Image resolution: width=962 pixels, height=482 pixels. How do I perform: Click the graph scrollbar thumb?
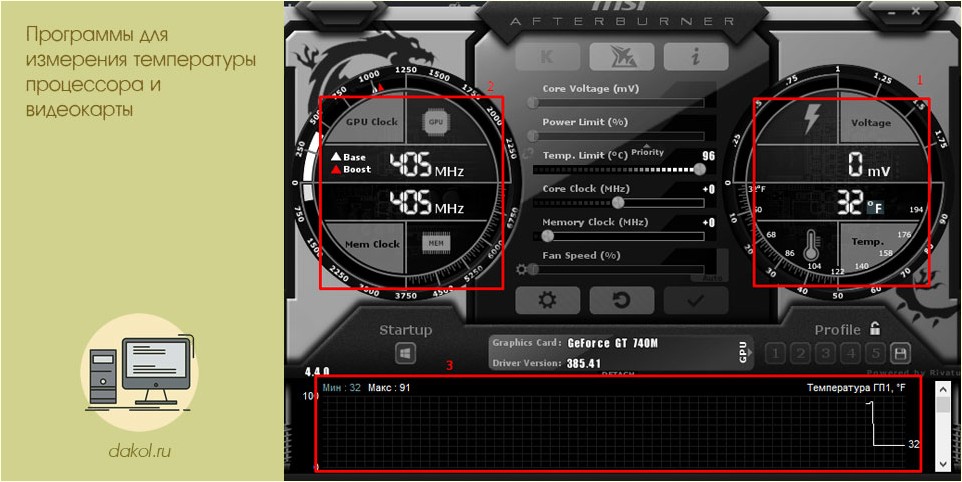tap(943, 405)
